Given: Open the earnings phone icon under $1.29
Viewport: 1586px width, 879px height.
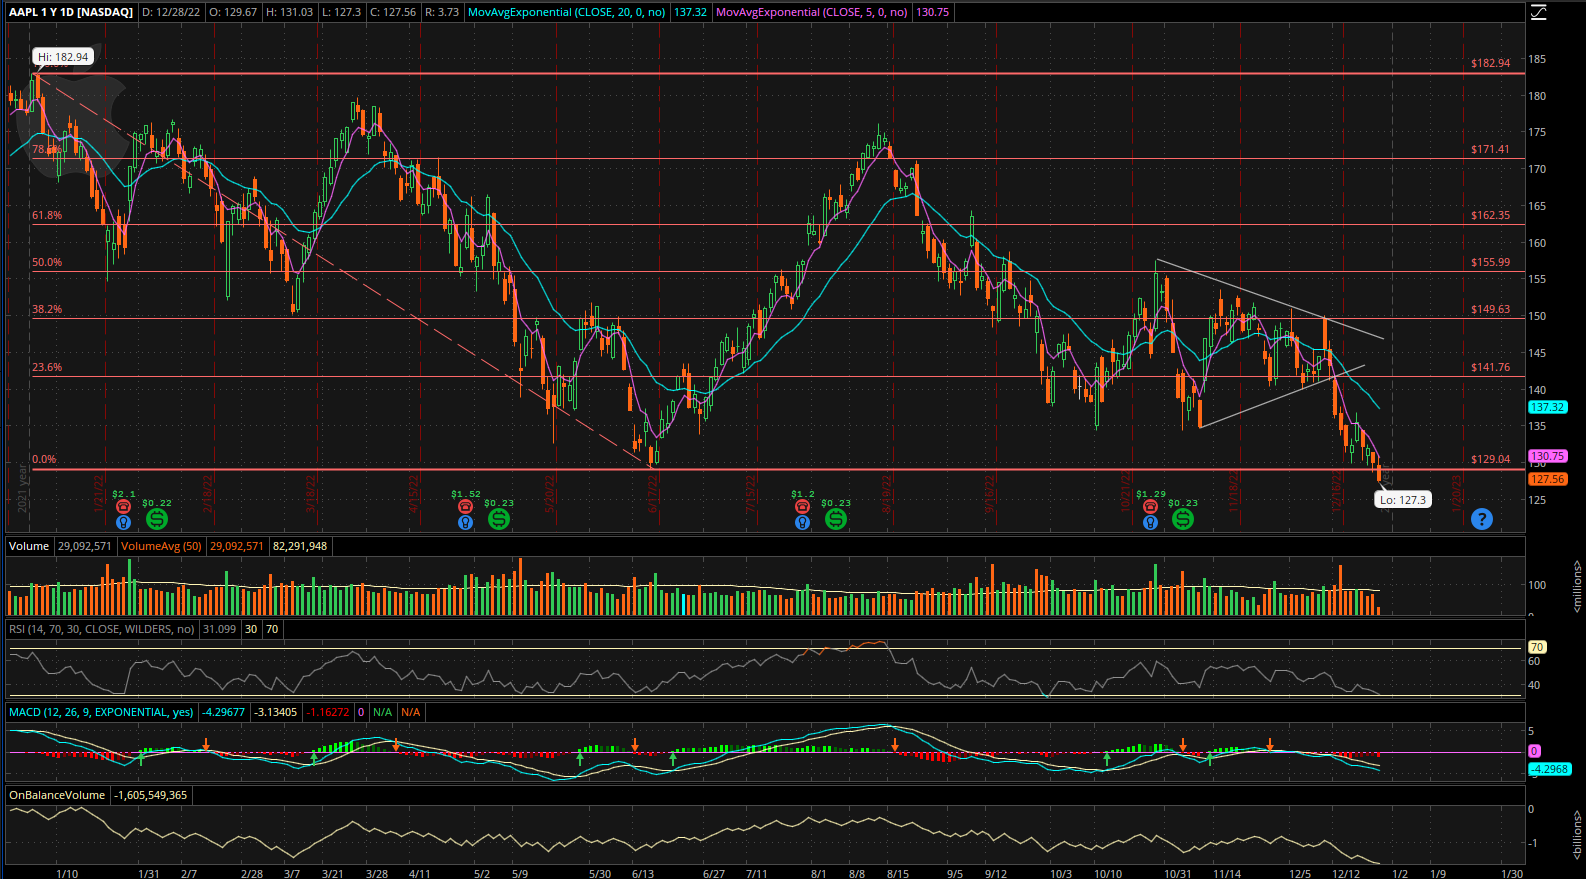Looking at the screenshot, I should pyautogui.click(x=1150, y=507).
